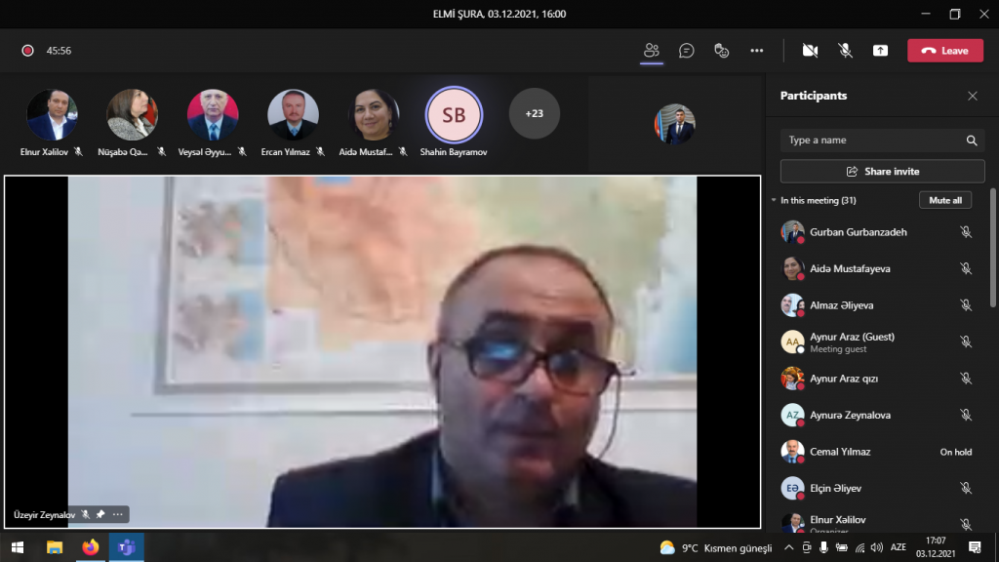Open the meeting chat icon
This screenshot has height=562, width=1000.
[686, 50]
